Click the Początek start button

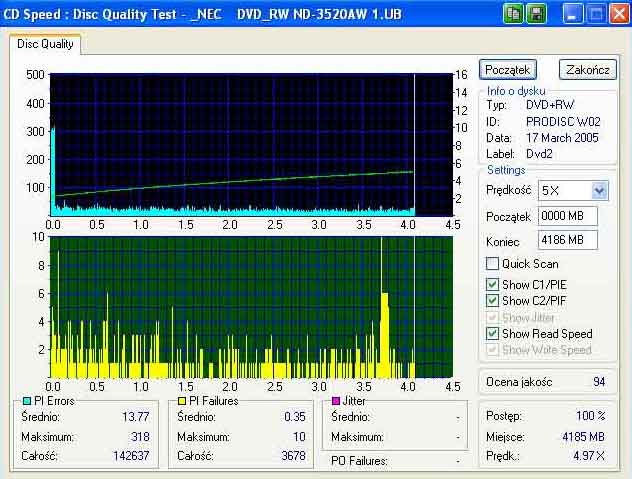[x=508, y=70]
